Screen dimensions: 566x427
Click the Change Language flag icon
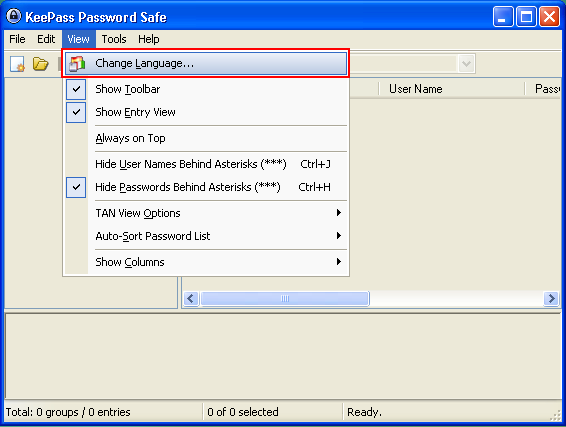(77, 64)
